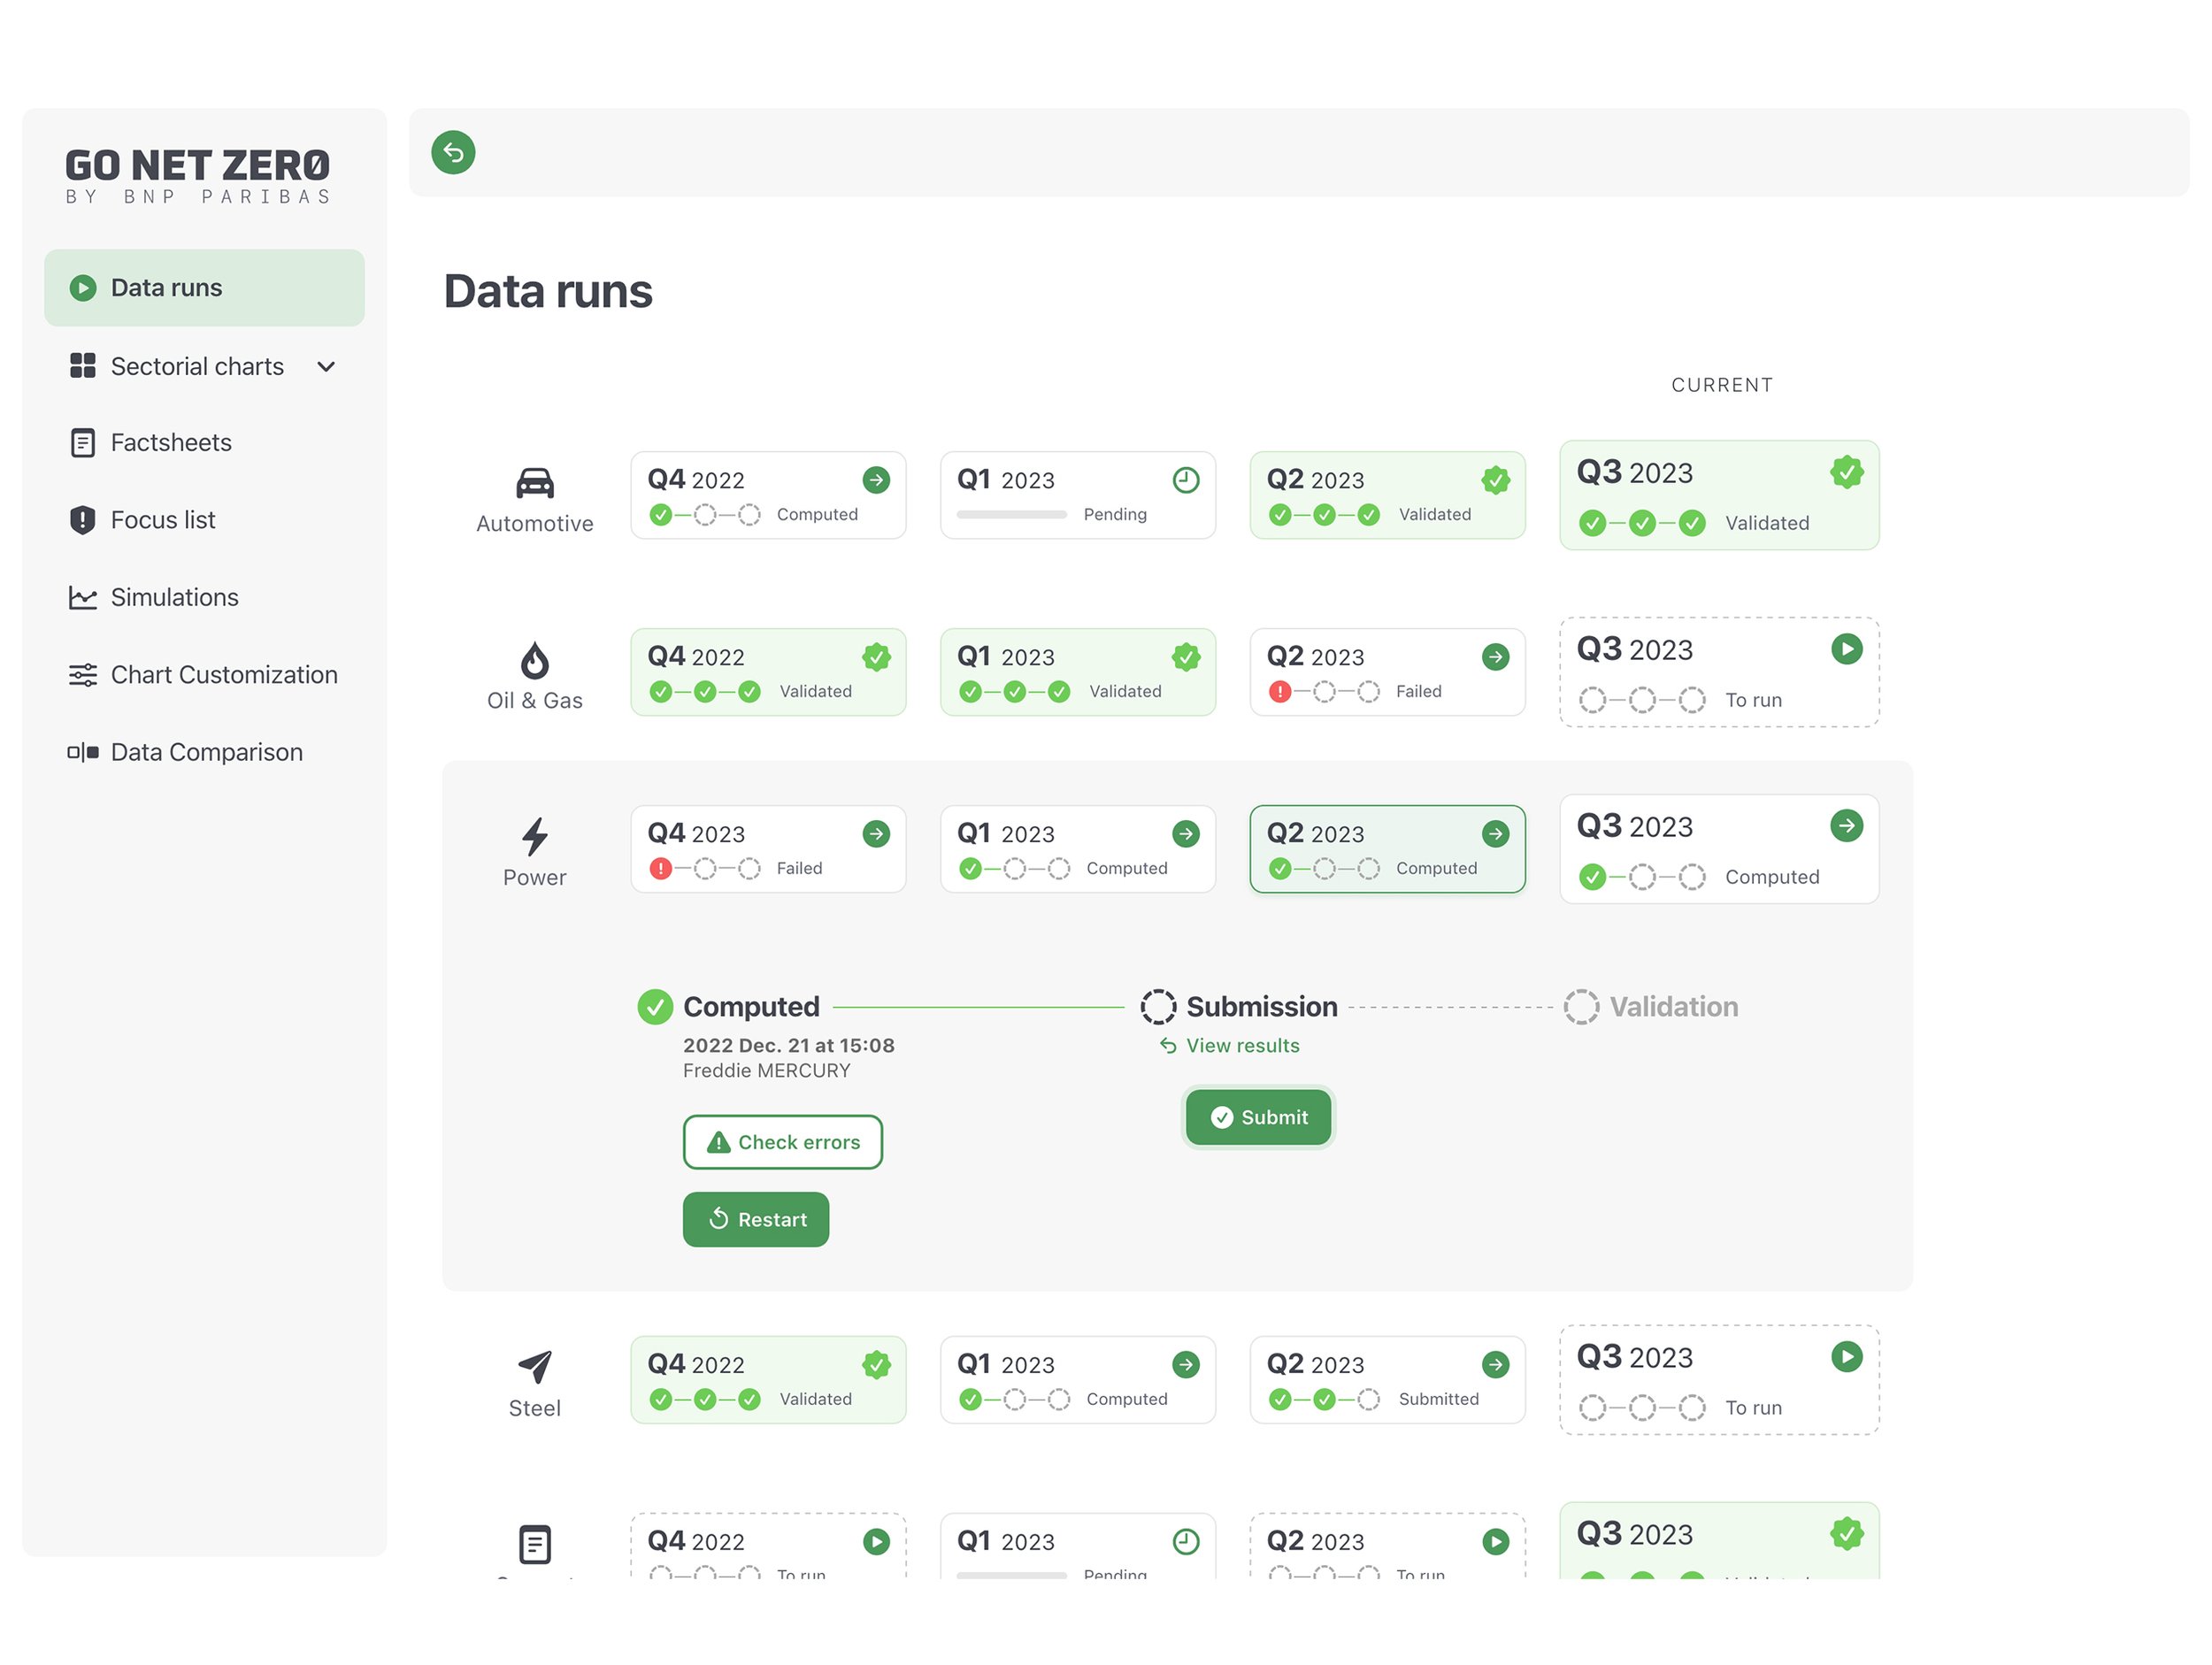Click 'Submitted' status on Steel Q2 2023
The height and width of the screenshot is (1665, 2212).
pos(1438,1400)
